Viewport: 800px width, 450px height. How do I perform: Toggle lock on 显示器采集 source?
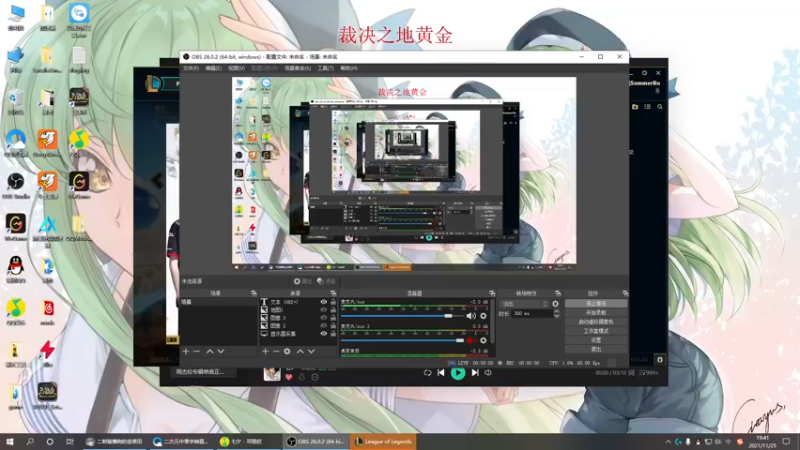[333, 334]
